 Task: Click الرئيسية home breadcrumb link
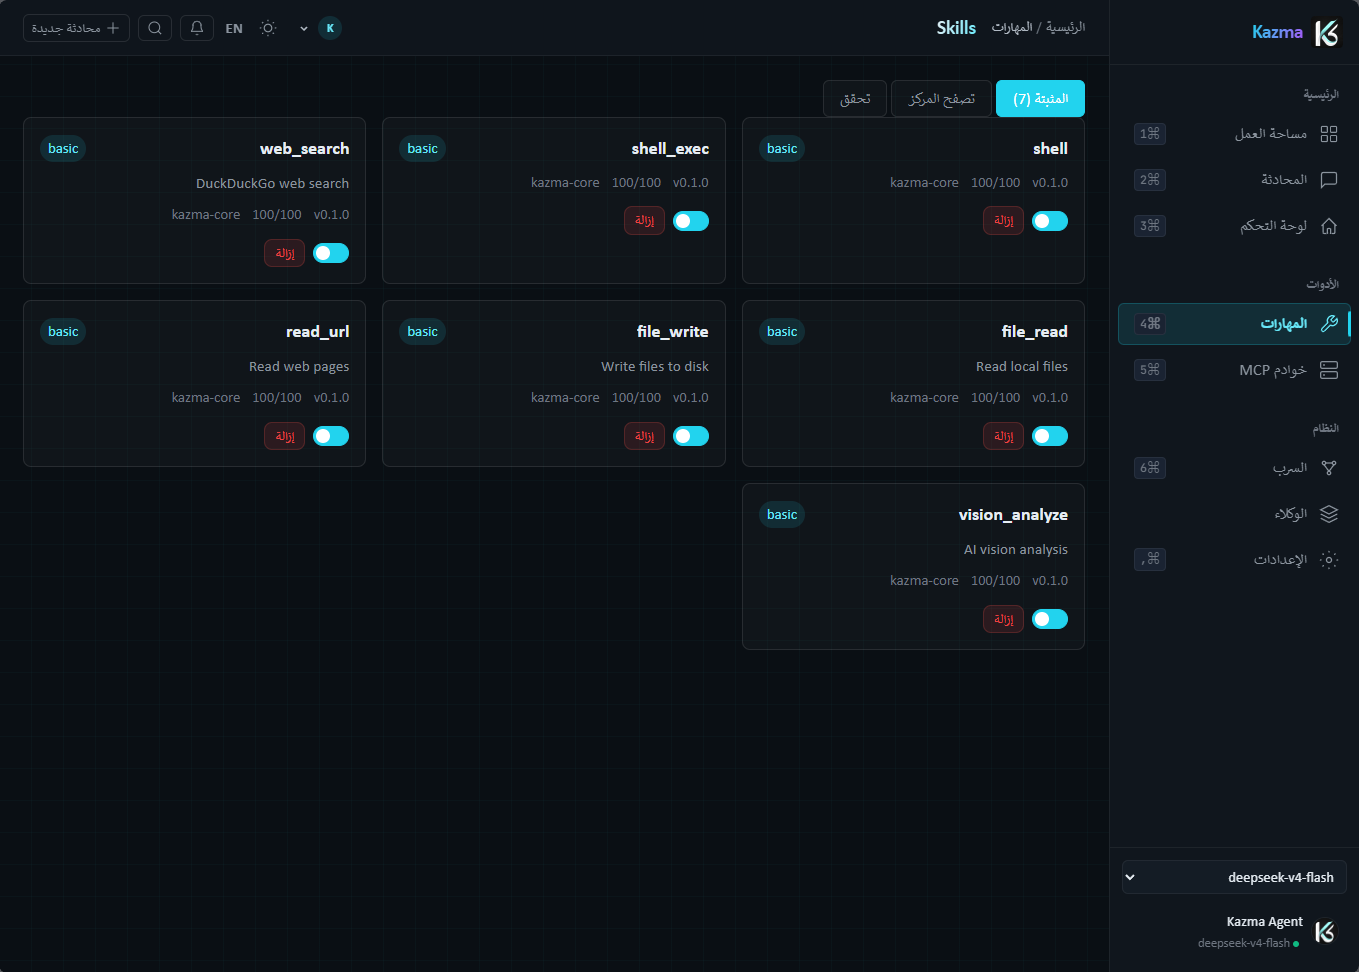(1066, 27)
